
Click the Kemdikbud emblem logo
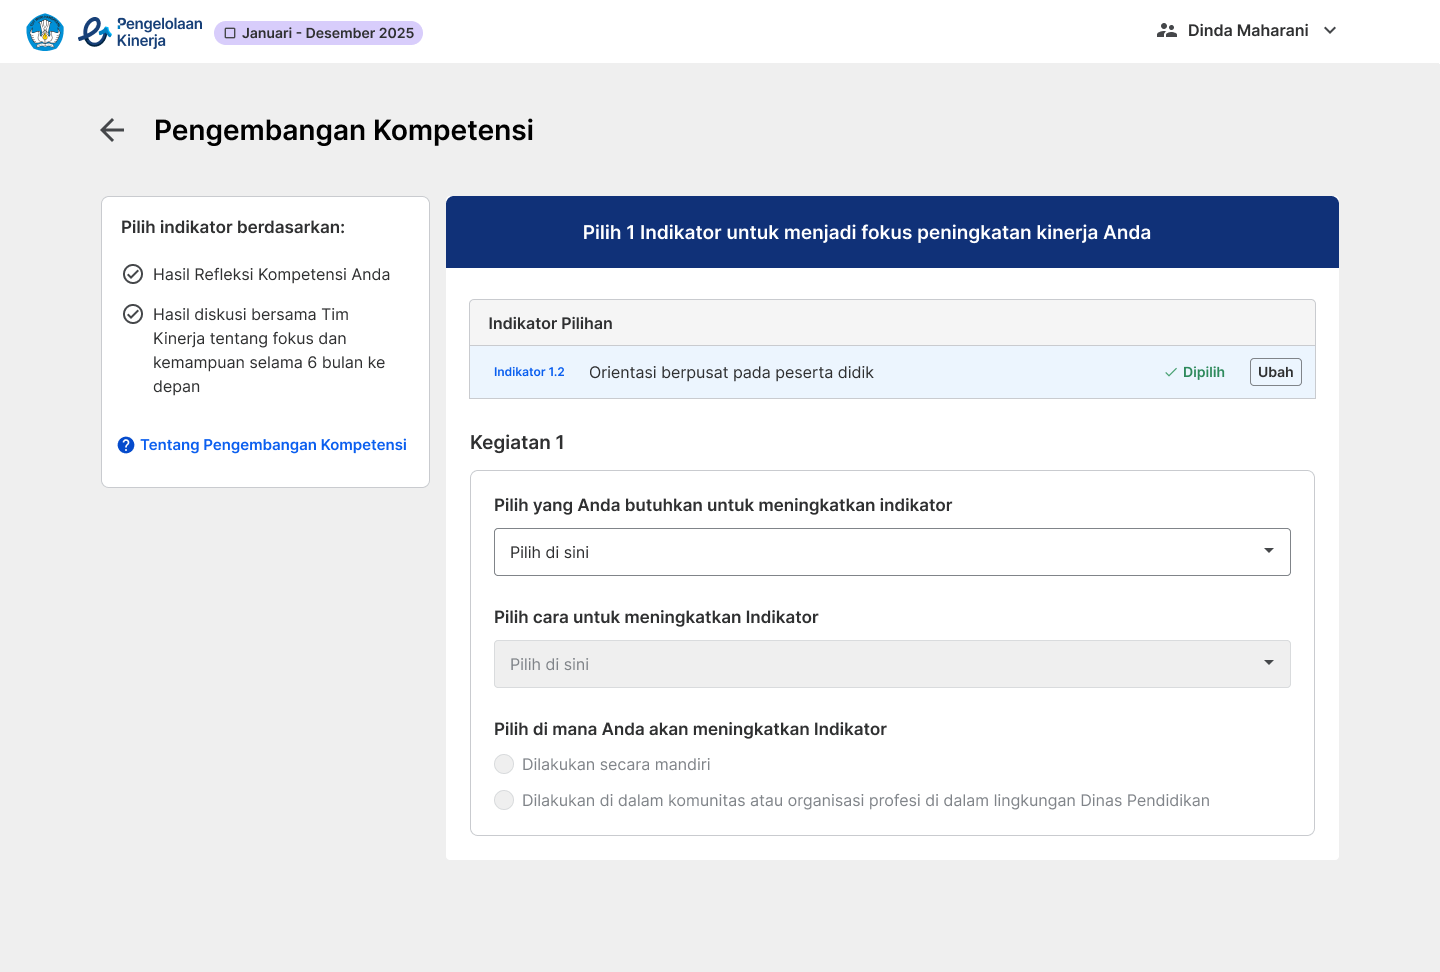(x=45, y=32)
